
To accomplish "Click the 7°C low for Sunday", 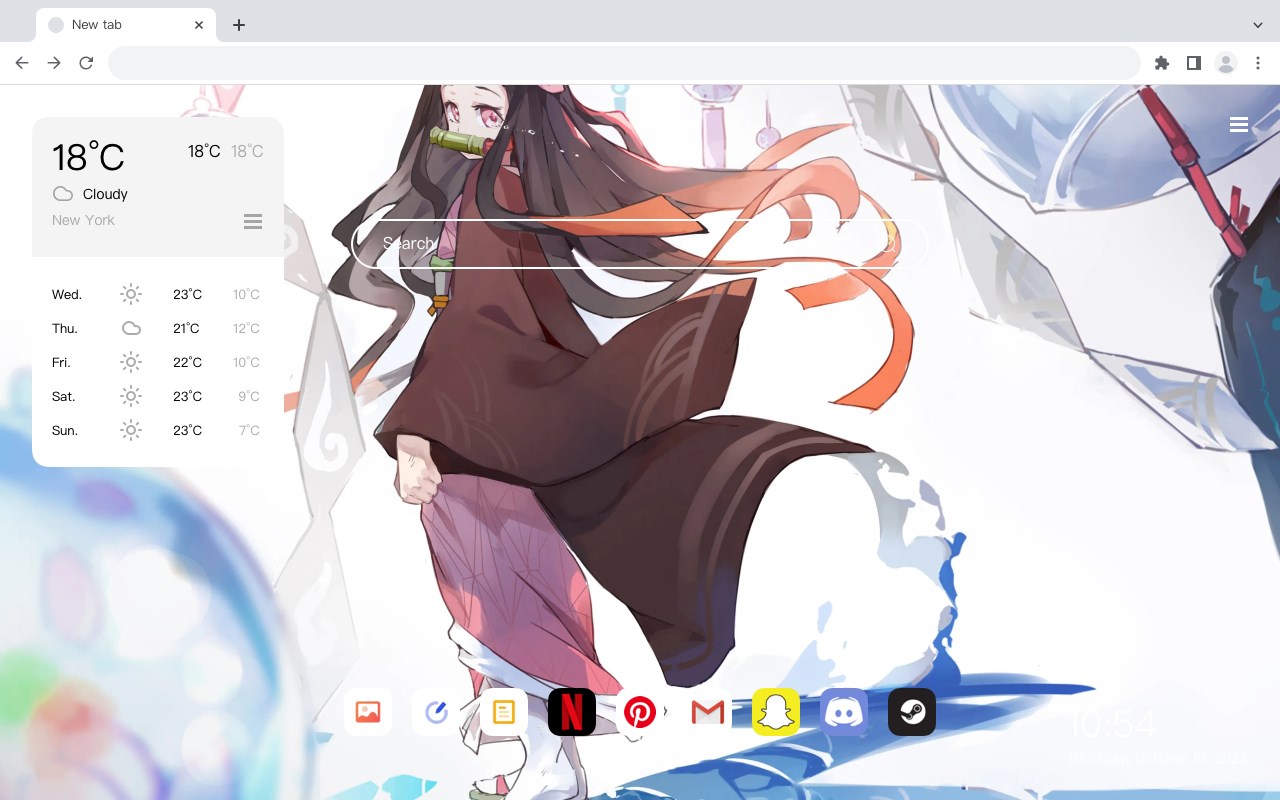I will 249,430.
